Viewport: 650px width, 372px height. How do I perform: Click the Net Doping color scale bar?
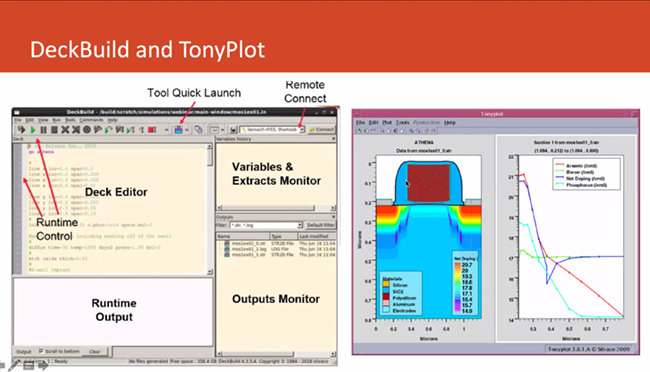pos(458,287)
